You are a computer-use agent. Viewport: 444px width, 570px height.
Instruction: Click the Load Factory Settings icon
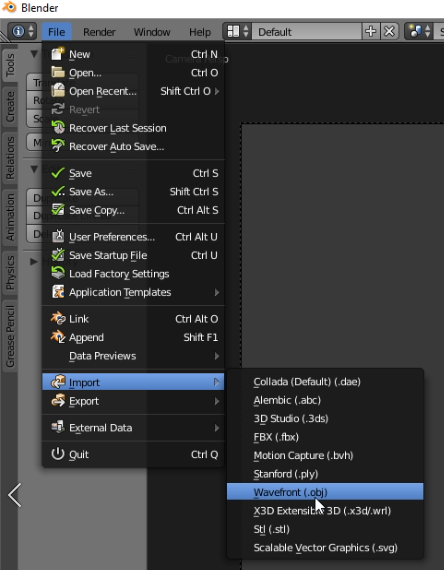click(57, 273)
